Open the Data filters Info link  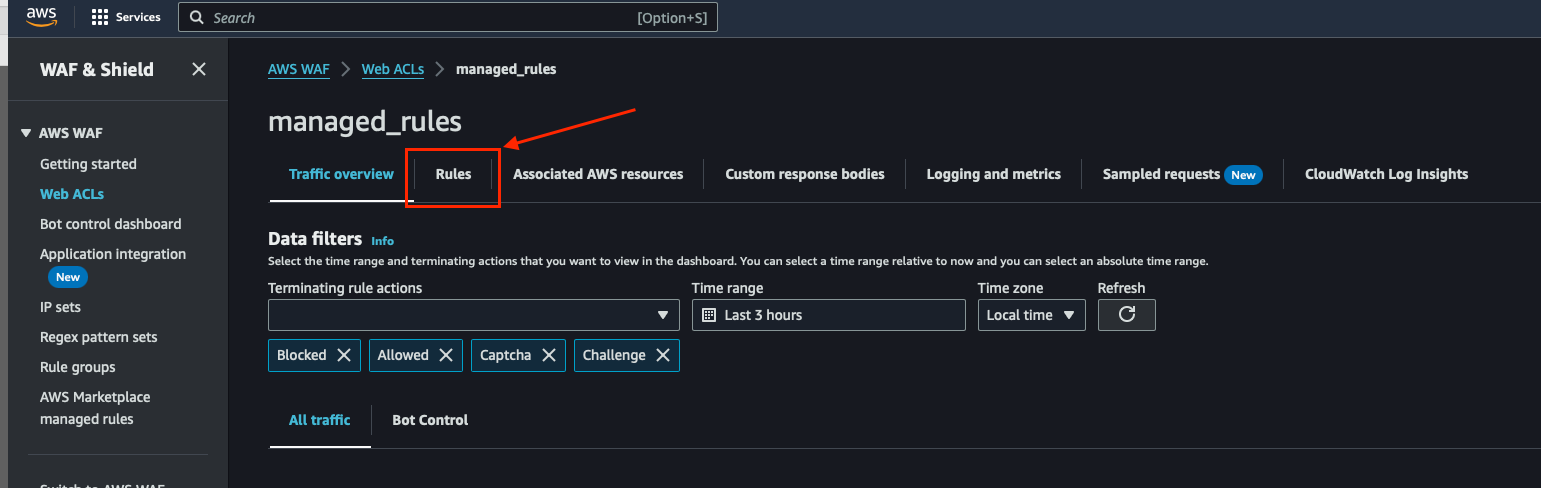click(382, 241)
